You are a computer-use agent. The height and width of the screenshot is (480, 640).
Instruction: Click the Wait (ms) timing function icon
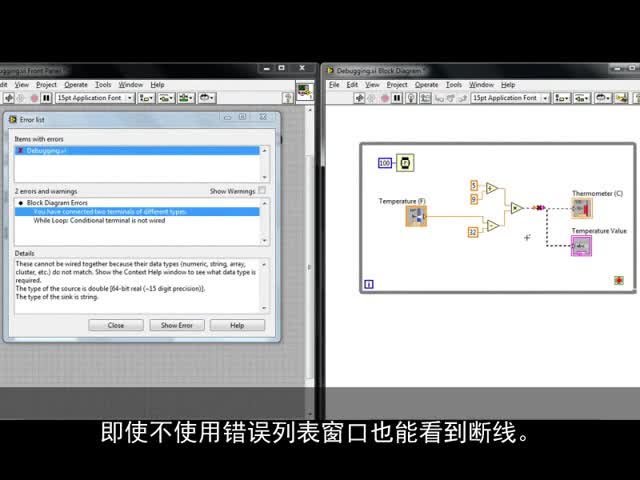point(405,163)
